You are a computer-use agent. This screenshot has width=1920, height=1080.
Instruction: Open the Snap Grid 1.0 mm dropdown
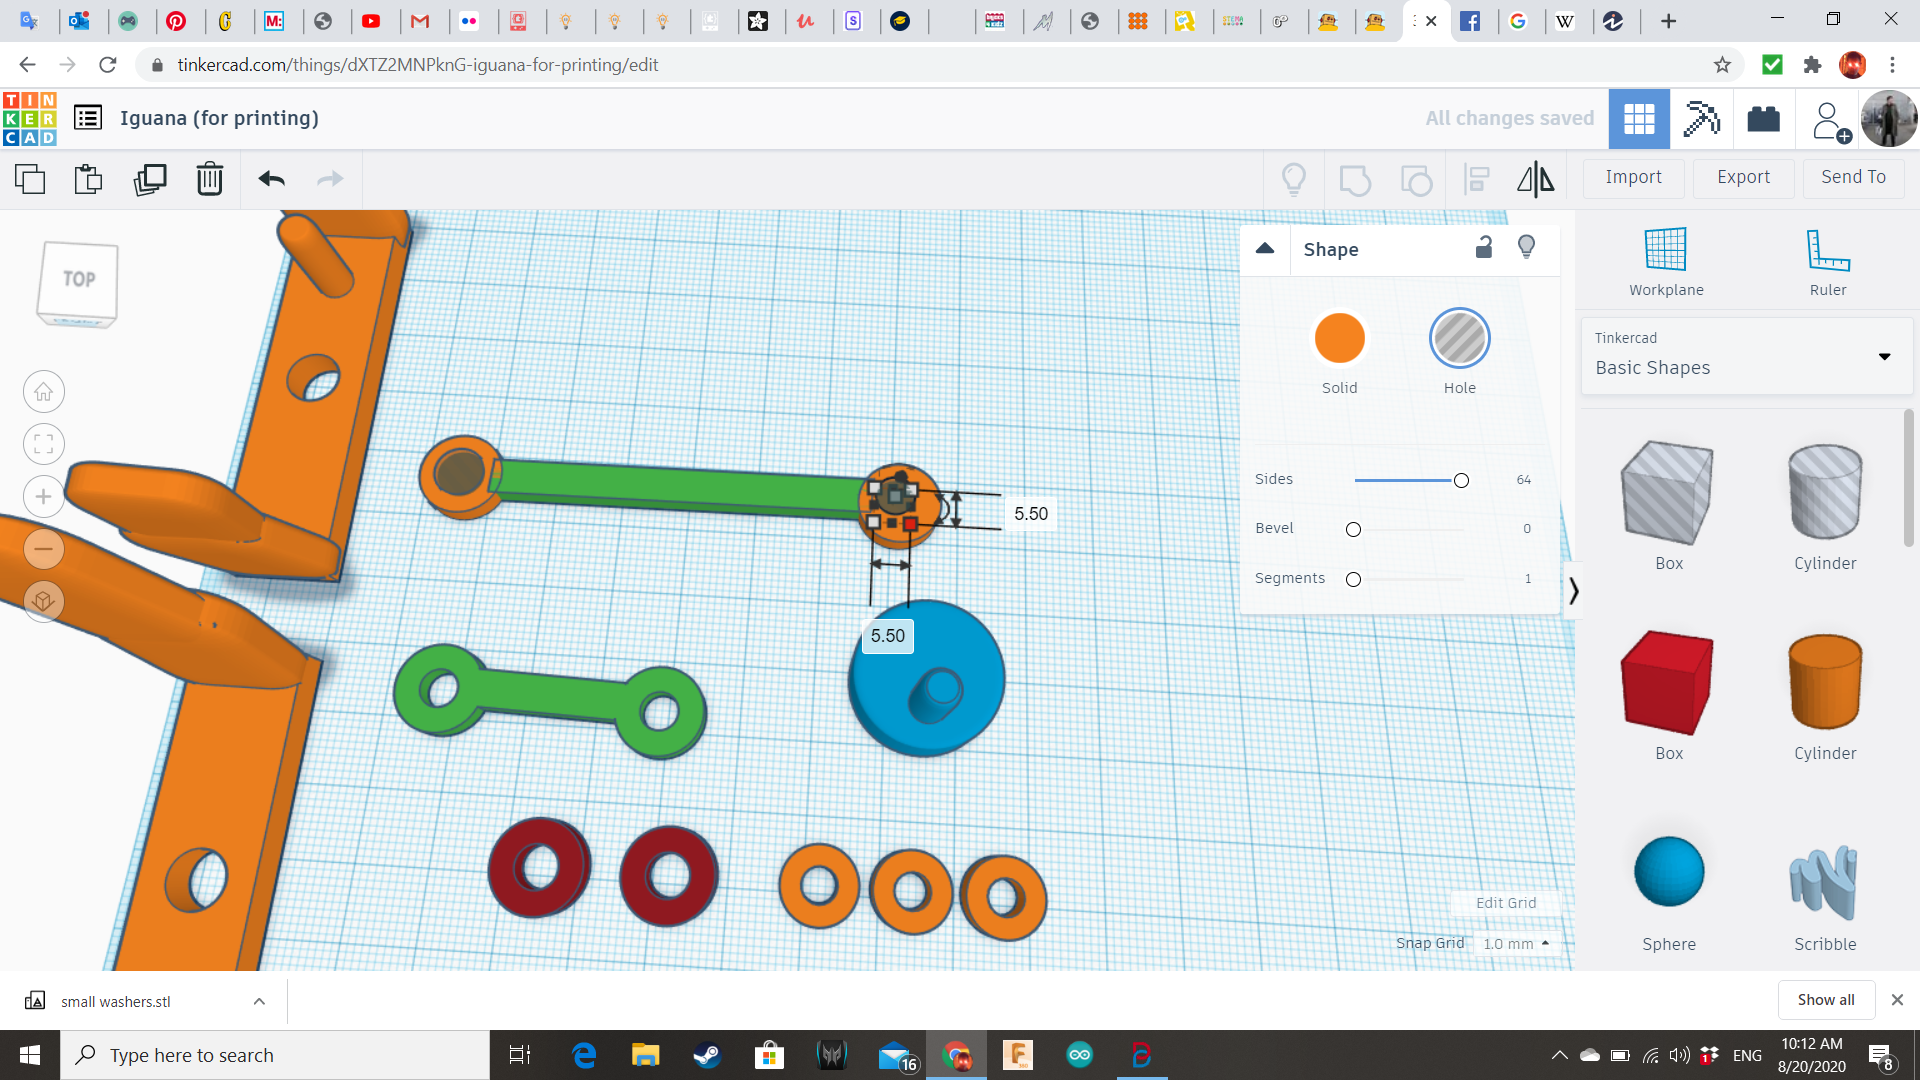(x=1517, y=943)
